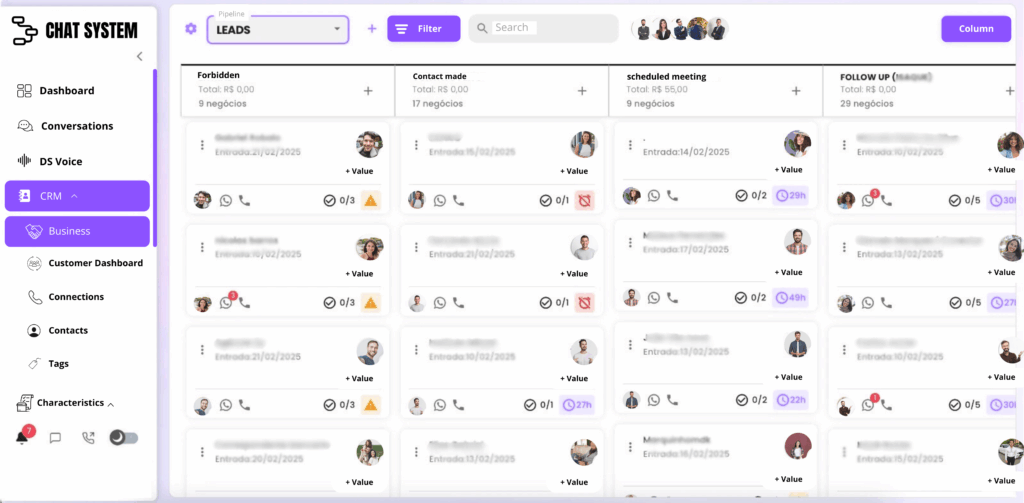Click 0/2 task checkmark on first scheduled meeting card
Viewport: 1024px width, 503px height.
tap(751, 195)
